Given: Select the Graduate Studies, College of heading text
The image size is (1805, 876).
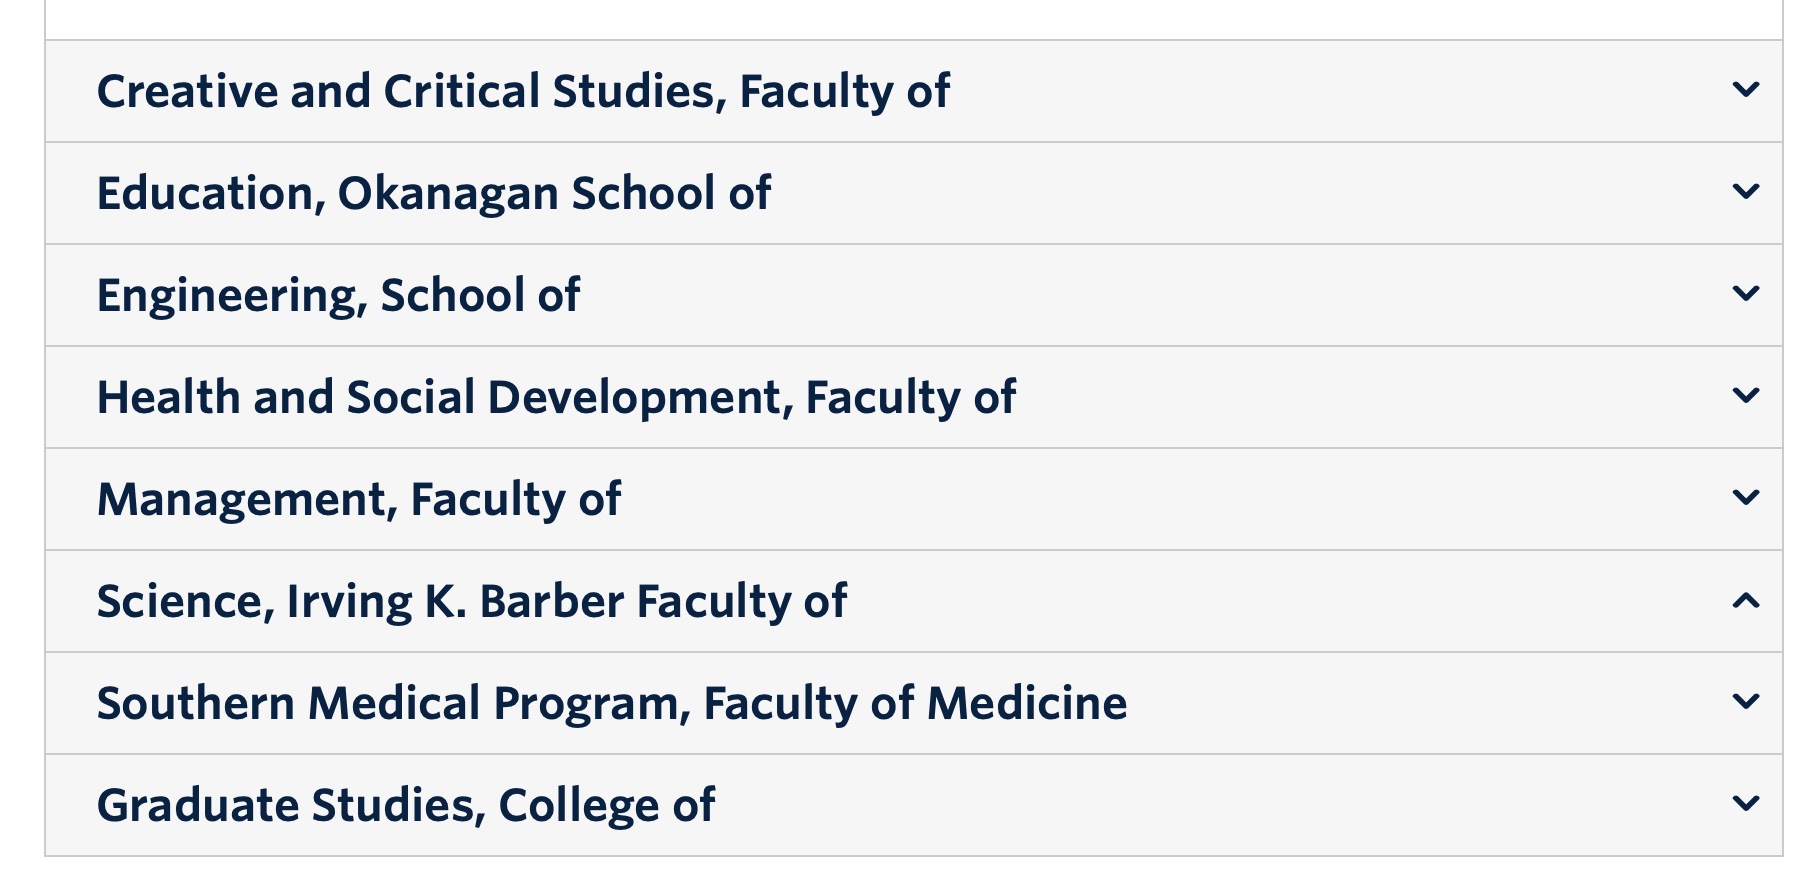Looking at the screenshot, I should click(406, 806).
